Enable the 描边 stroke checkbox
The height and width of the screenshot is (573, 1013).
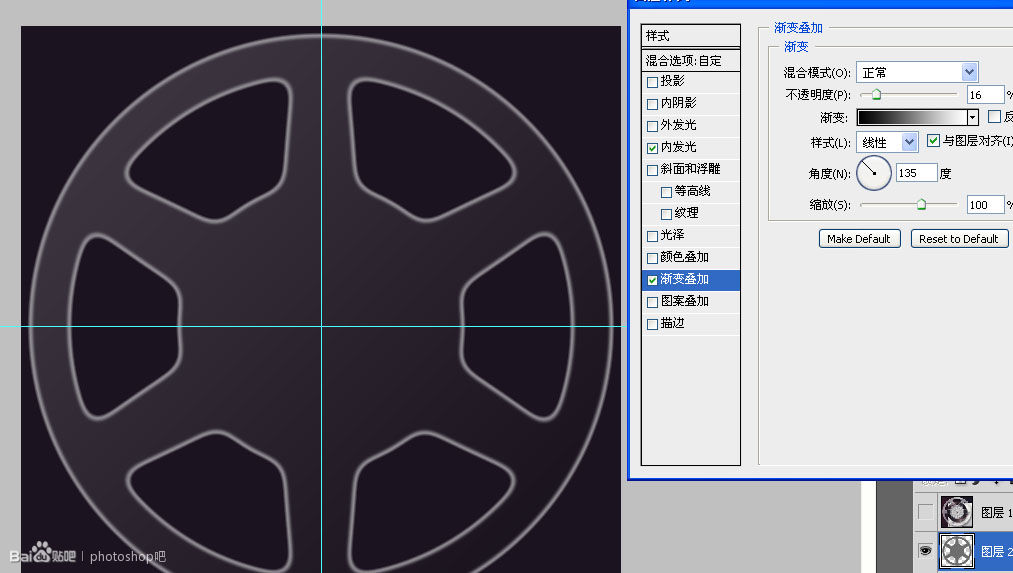pos(653,324)
